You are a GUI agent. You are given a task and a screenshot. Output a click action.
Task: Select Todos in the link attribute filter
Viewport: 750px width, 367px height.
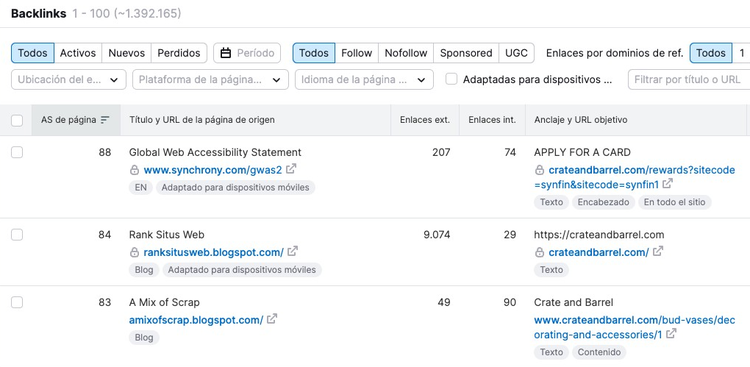coord(314,53)
